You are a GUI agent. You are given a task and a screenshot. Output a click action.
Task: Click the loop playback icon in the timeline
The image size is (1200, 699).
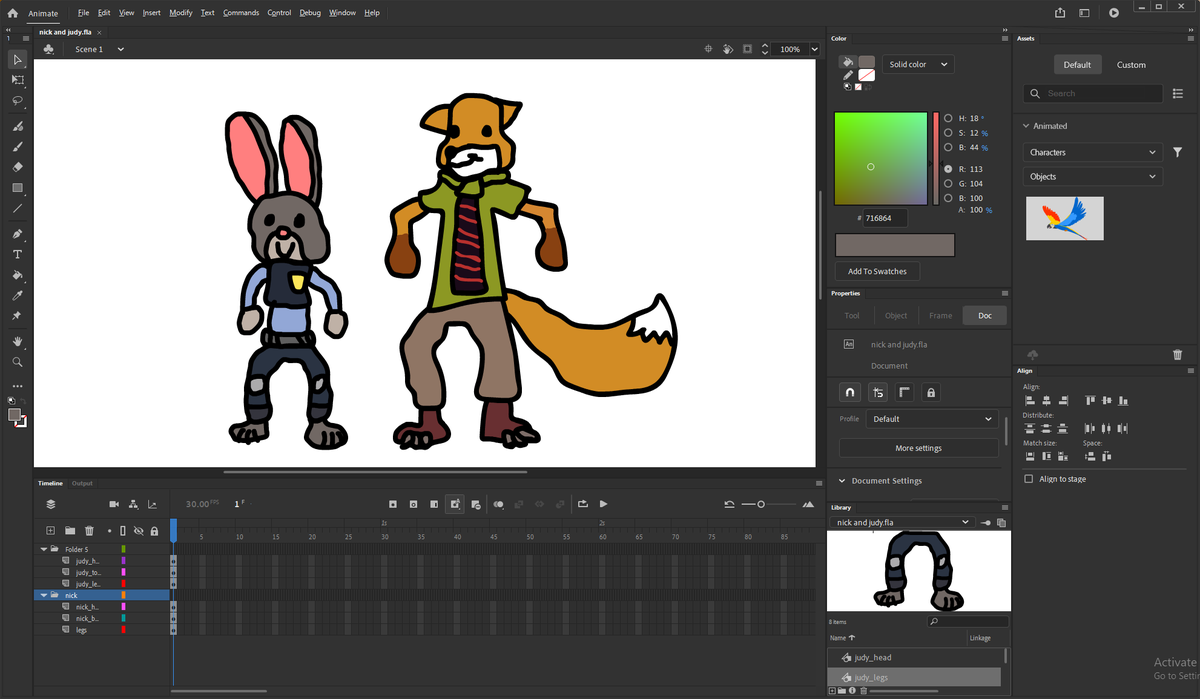(582, 504)
